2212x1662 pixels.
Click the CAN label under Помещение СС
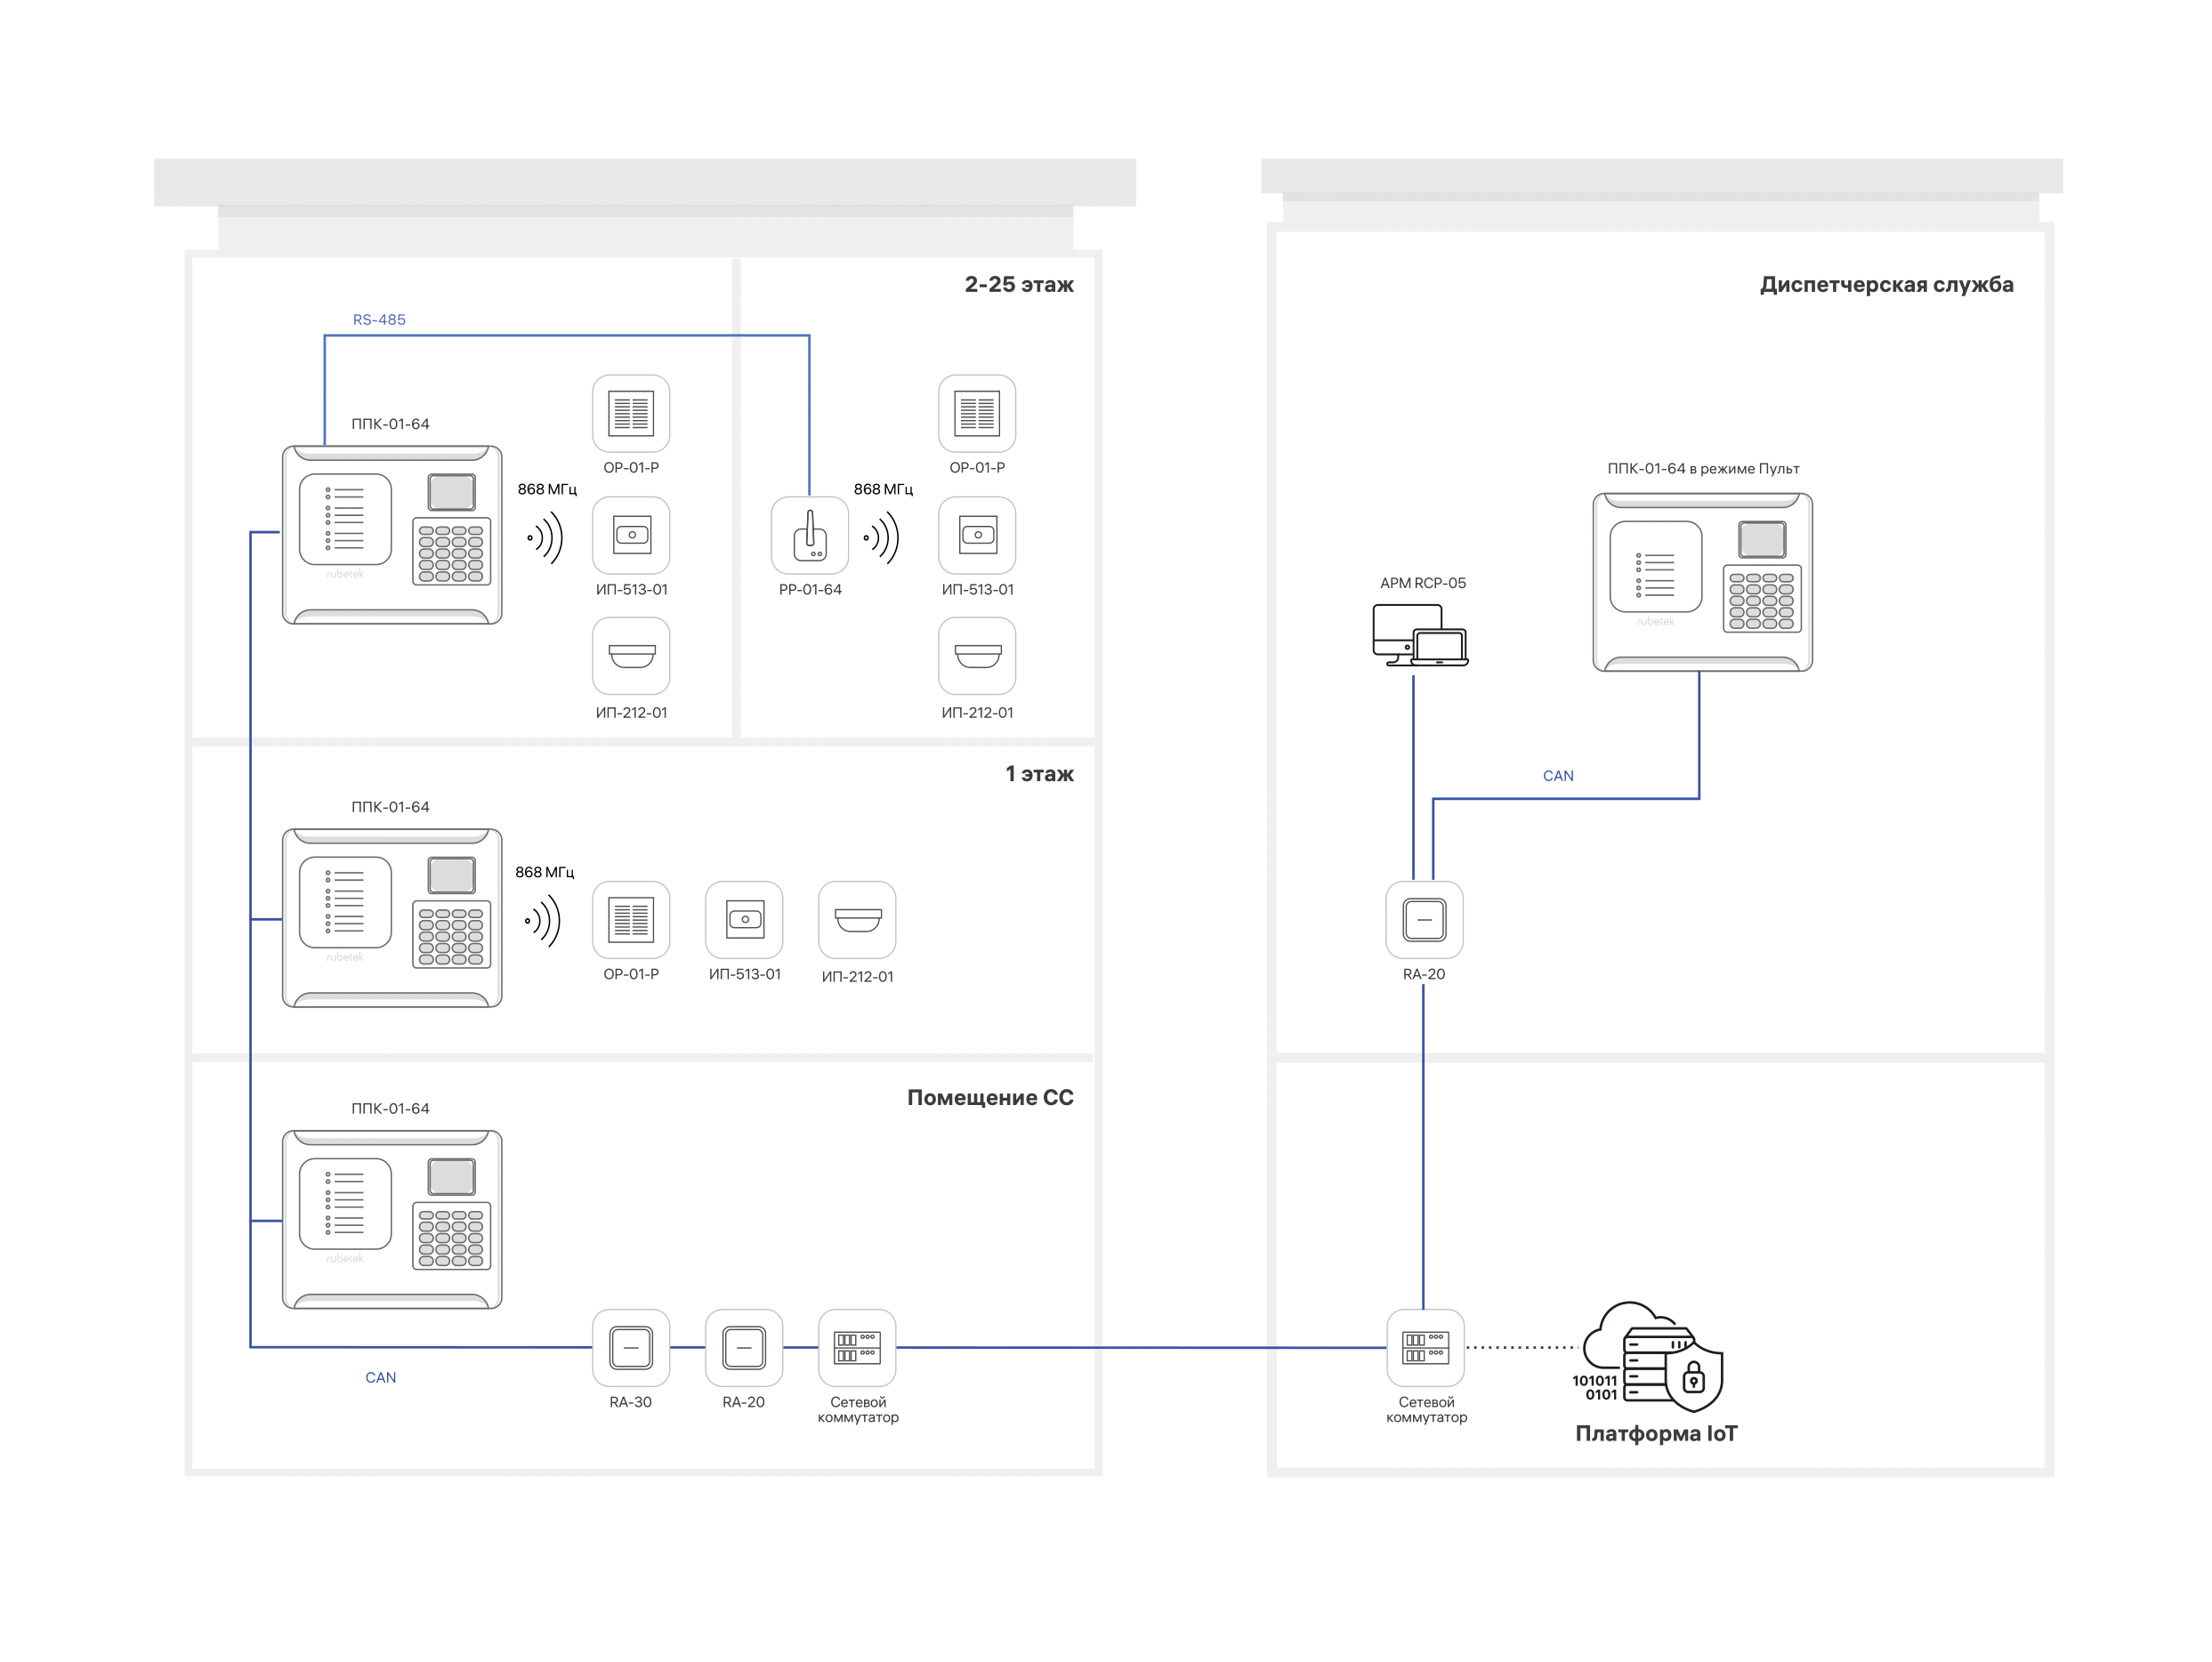[380, 1377]
